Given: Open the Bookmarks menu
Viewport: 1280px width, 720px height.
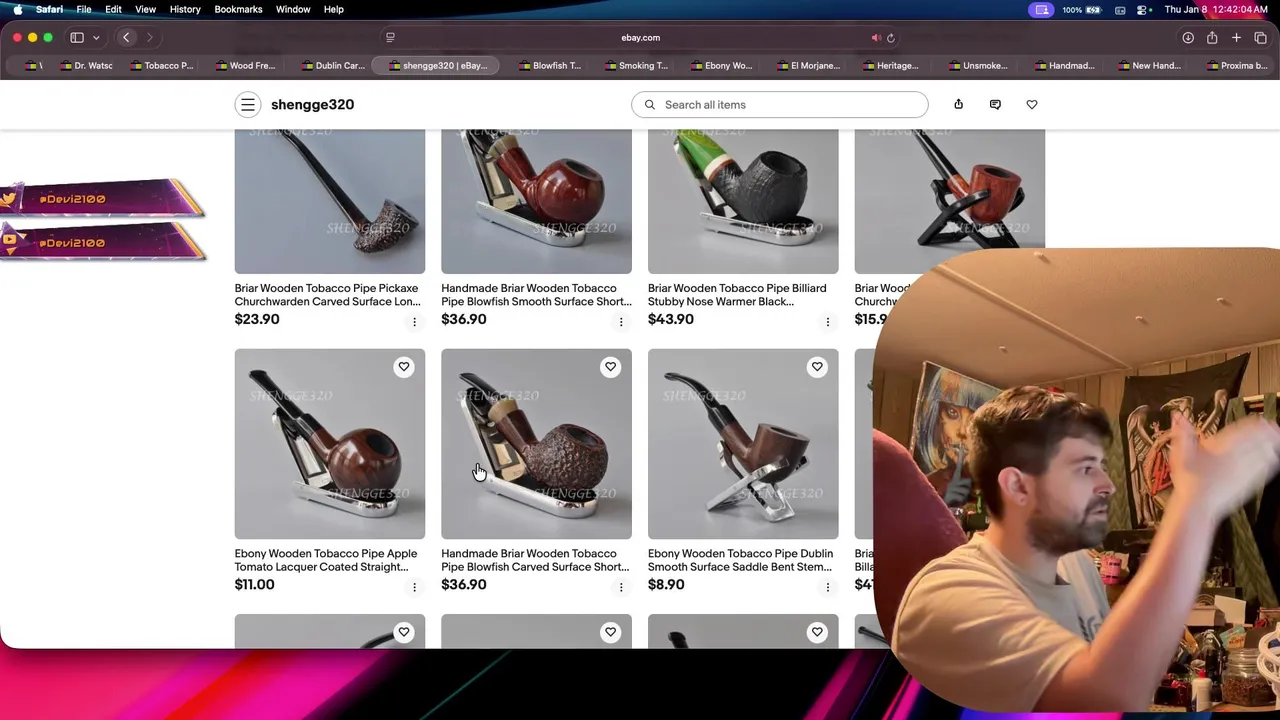Looking at the screenshot, I should 238,9.
